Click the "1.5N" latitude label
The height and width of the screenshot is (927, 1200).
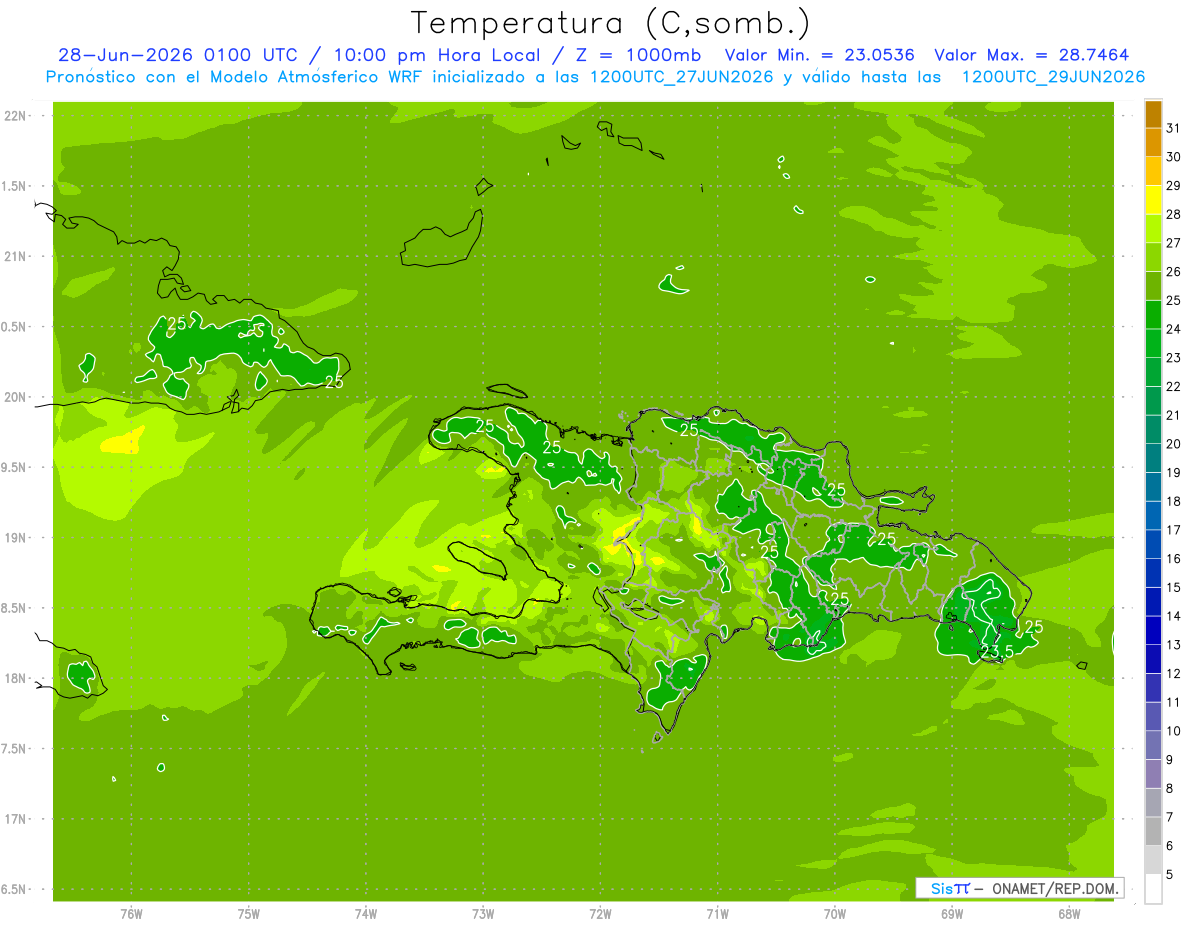click(x=16, y=186)
